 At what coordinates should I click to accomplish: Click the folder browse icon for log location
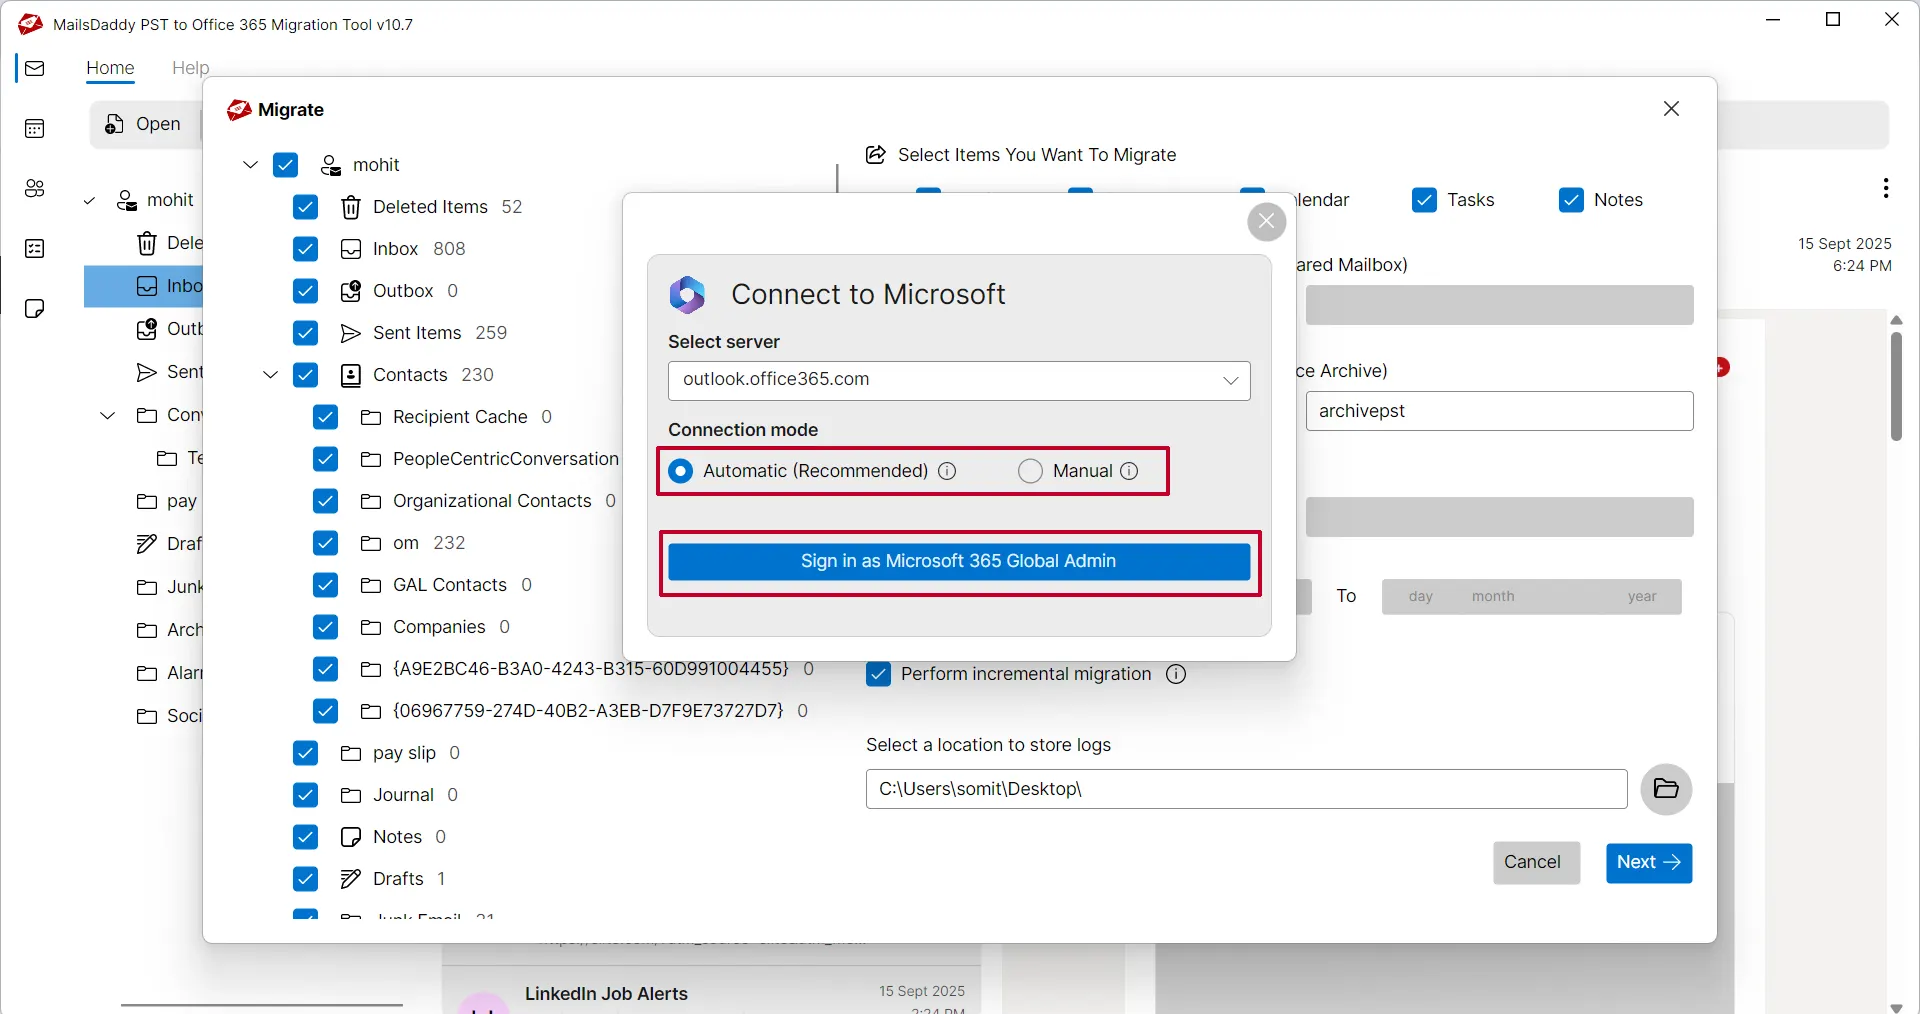[1666, 789]
